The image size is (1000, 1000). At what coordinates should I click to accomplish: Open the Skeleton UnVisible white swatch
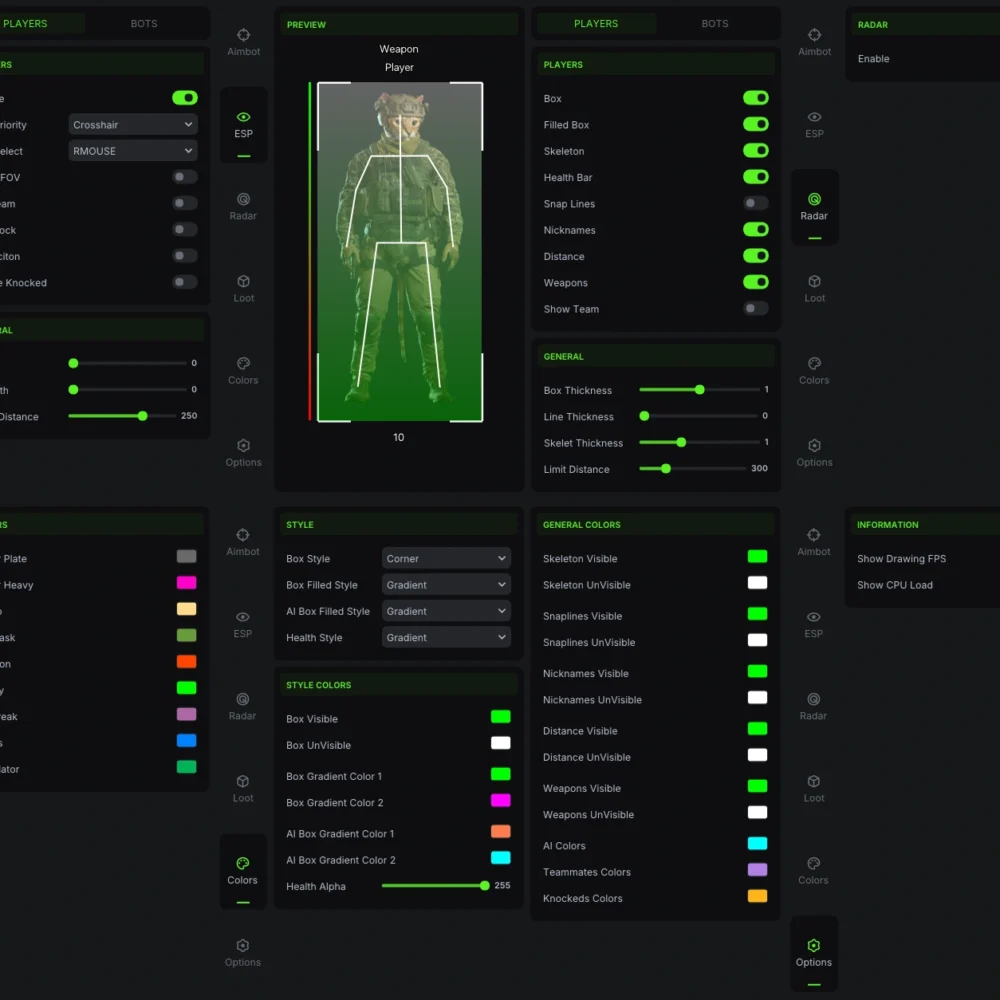[757, 583]
